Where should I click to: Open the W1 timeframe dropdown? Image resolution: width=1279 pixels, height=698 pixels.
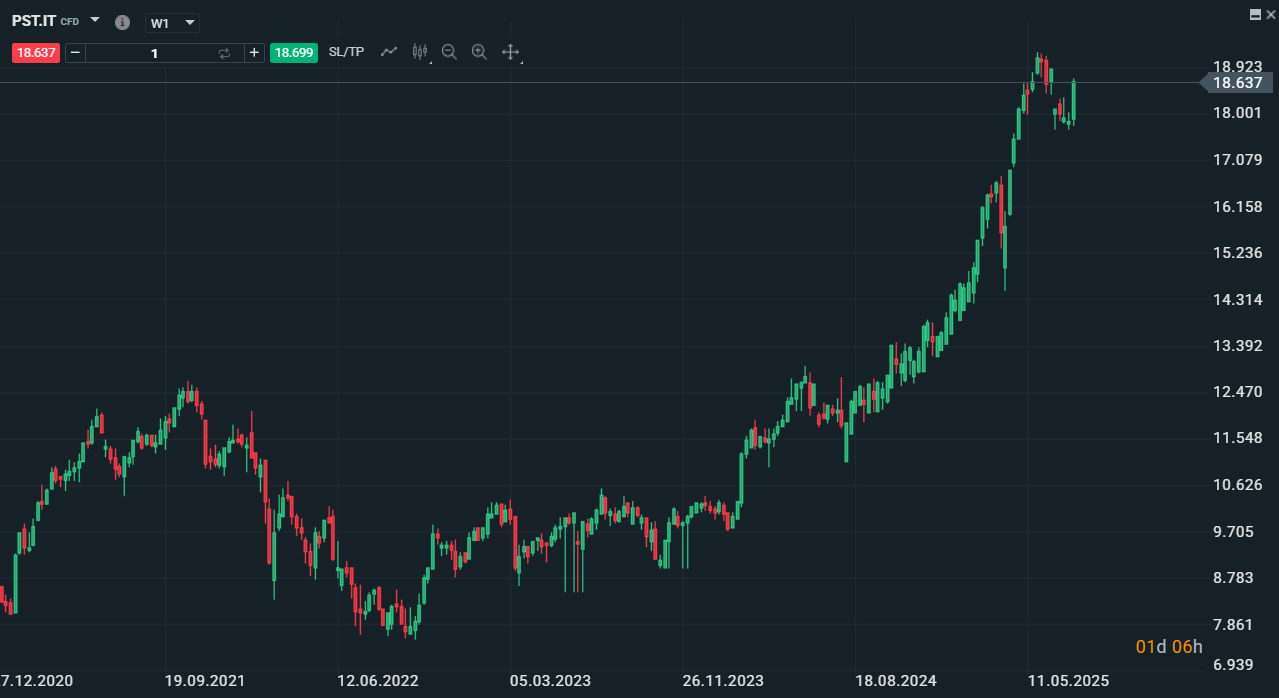[172, 23]
